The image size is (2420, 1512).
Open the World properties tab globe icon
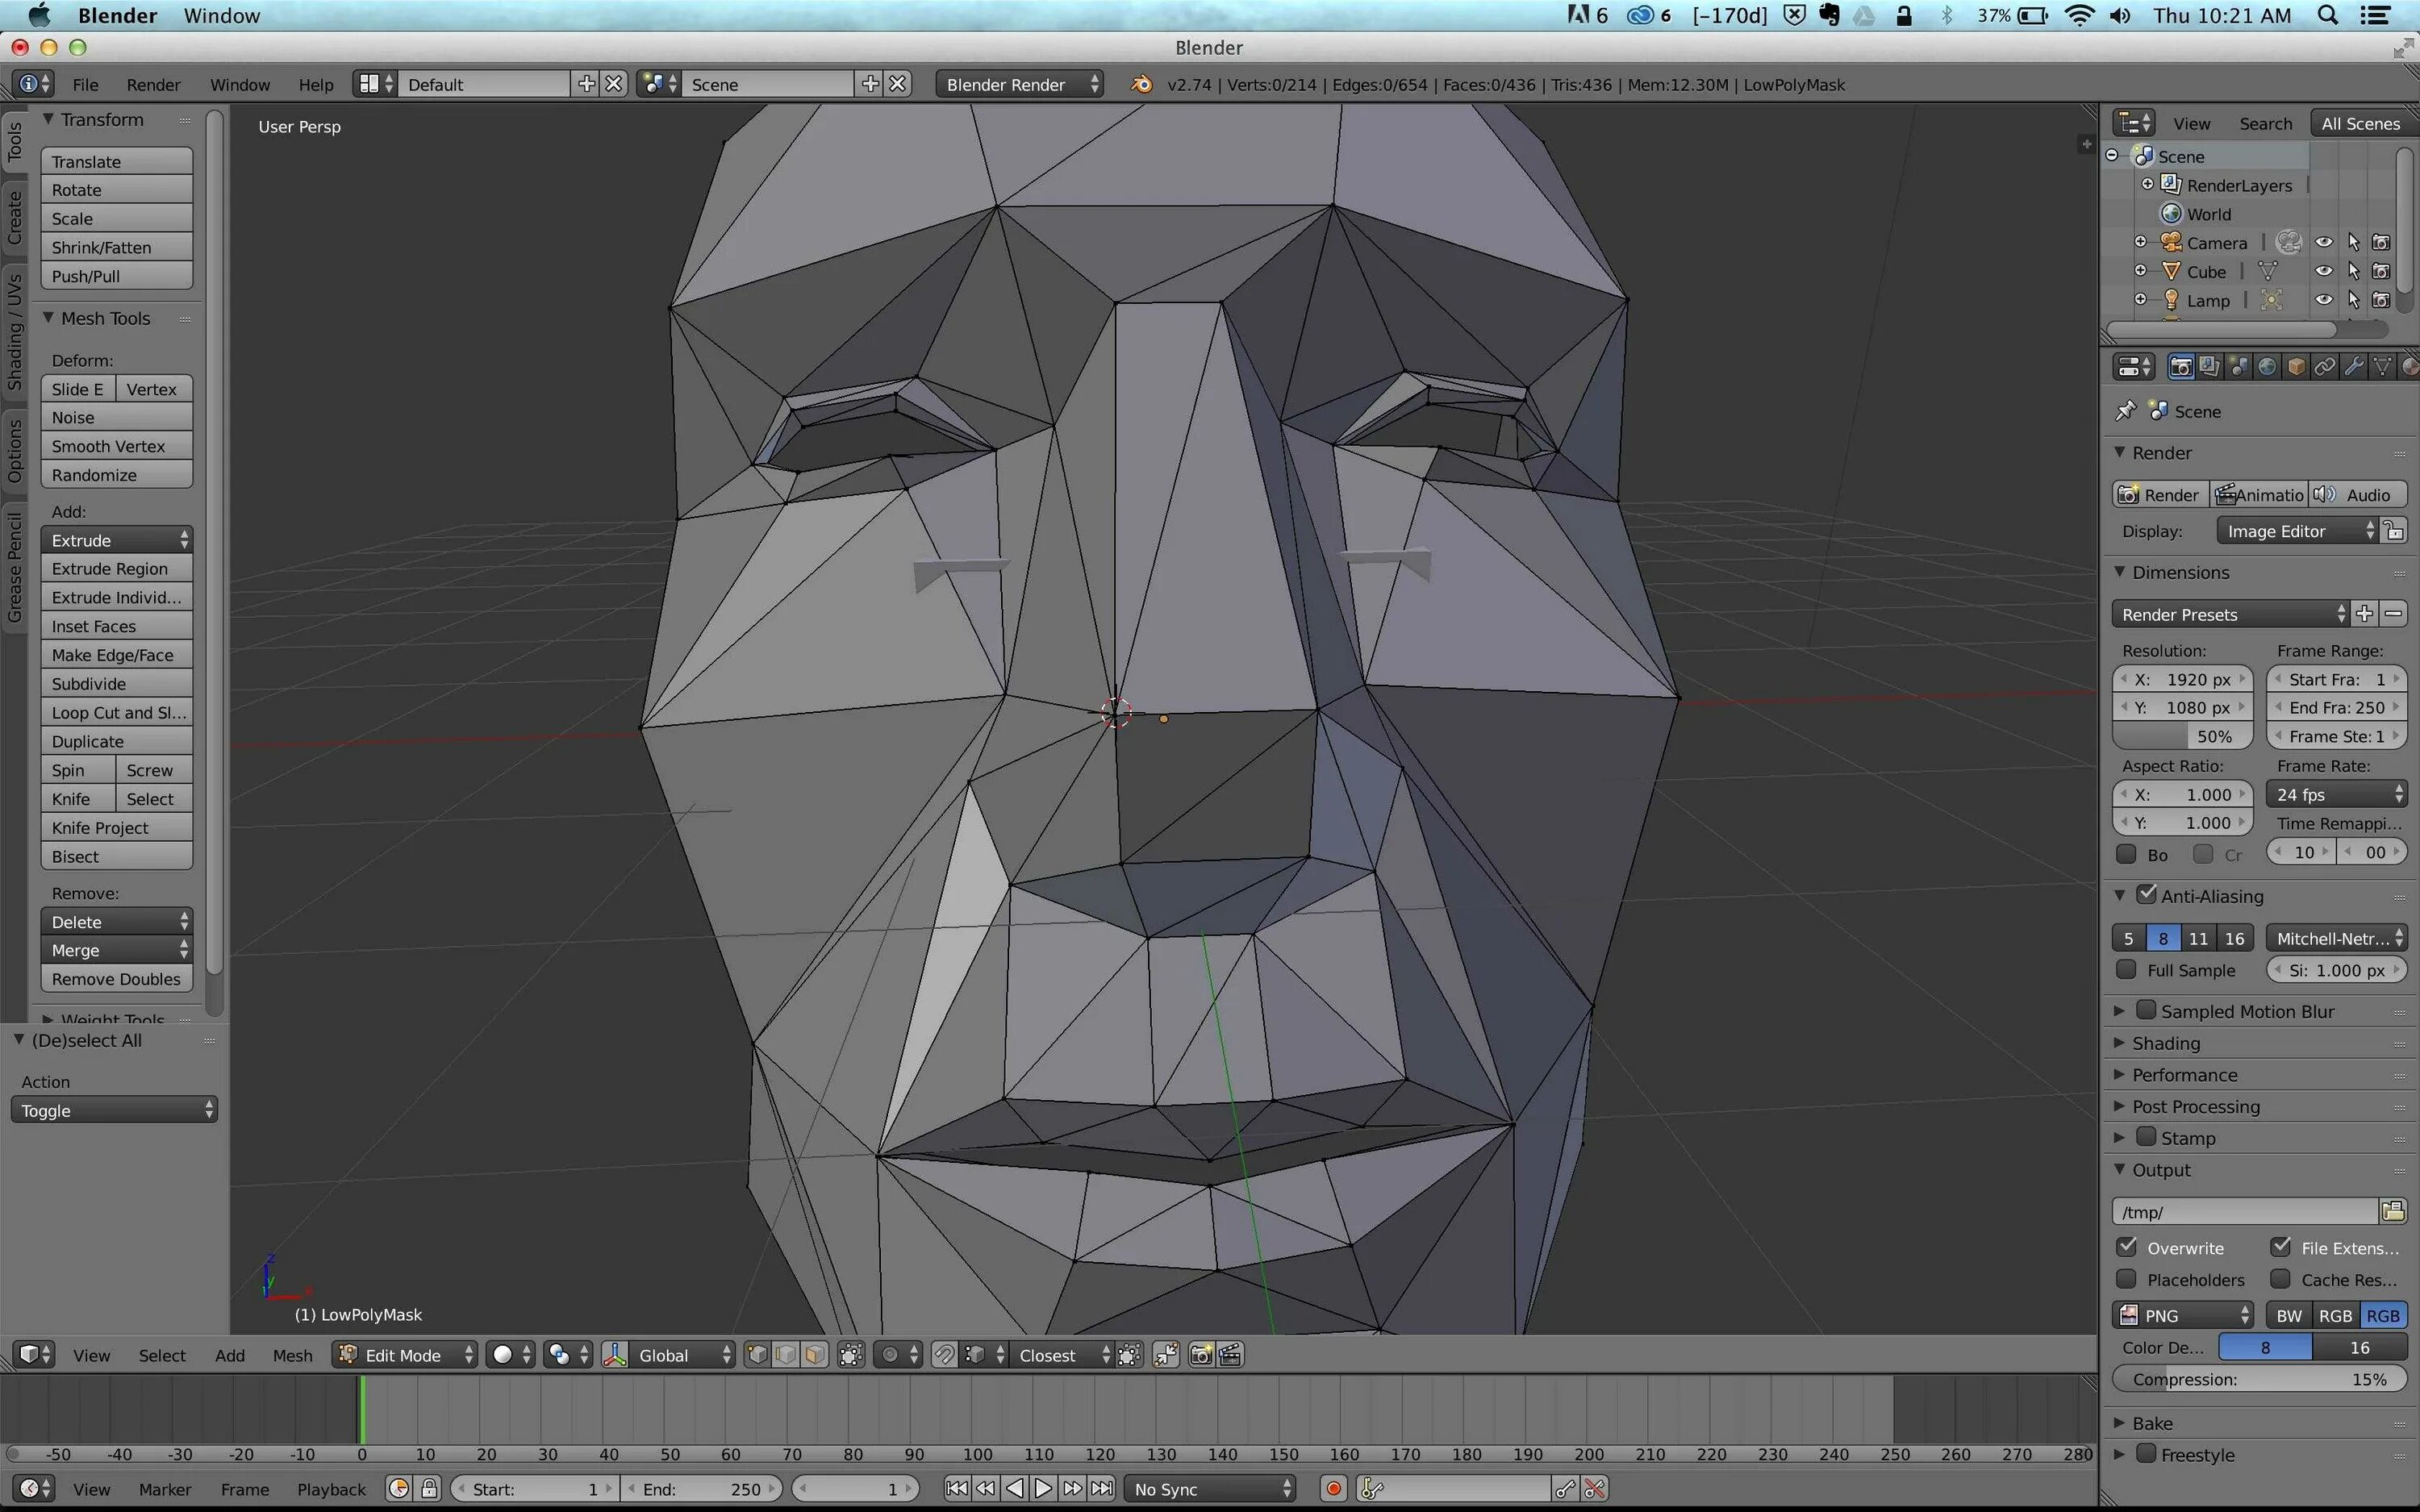[x=2267, y=367]
